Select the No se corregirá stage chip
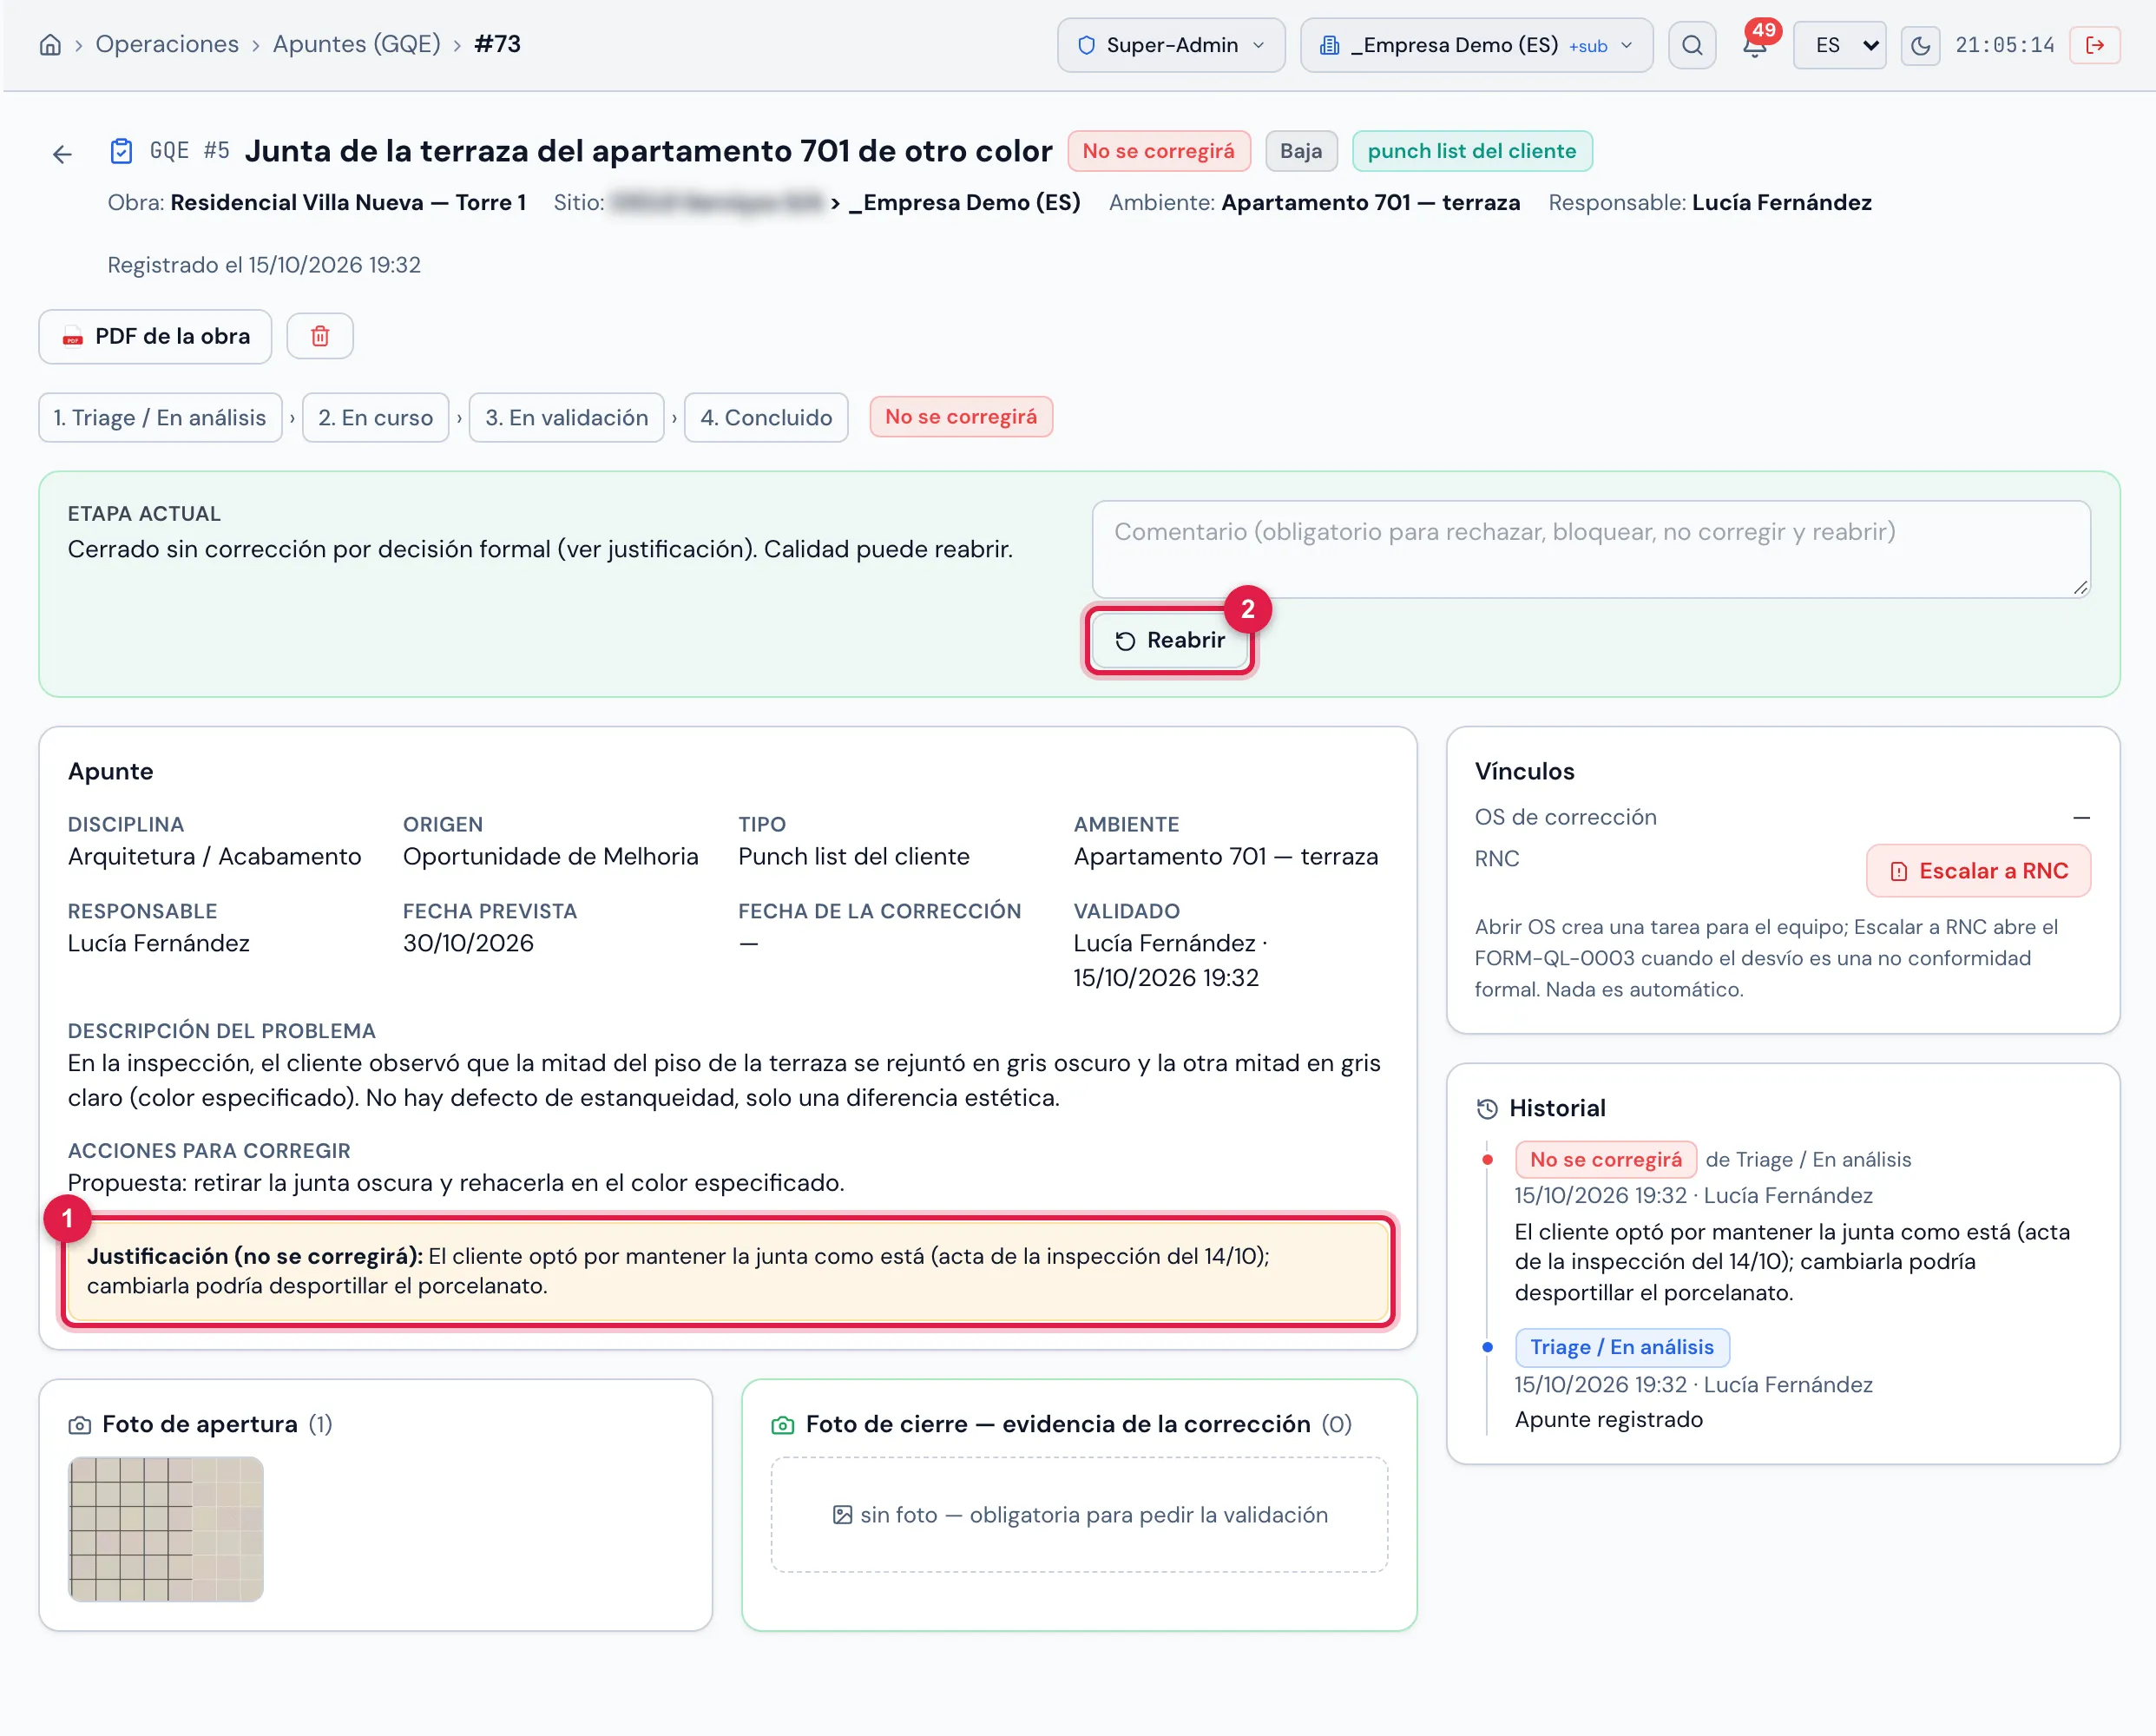The image size is (2156, 1736). point(961,417)
